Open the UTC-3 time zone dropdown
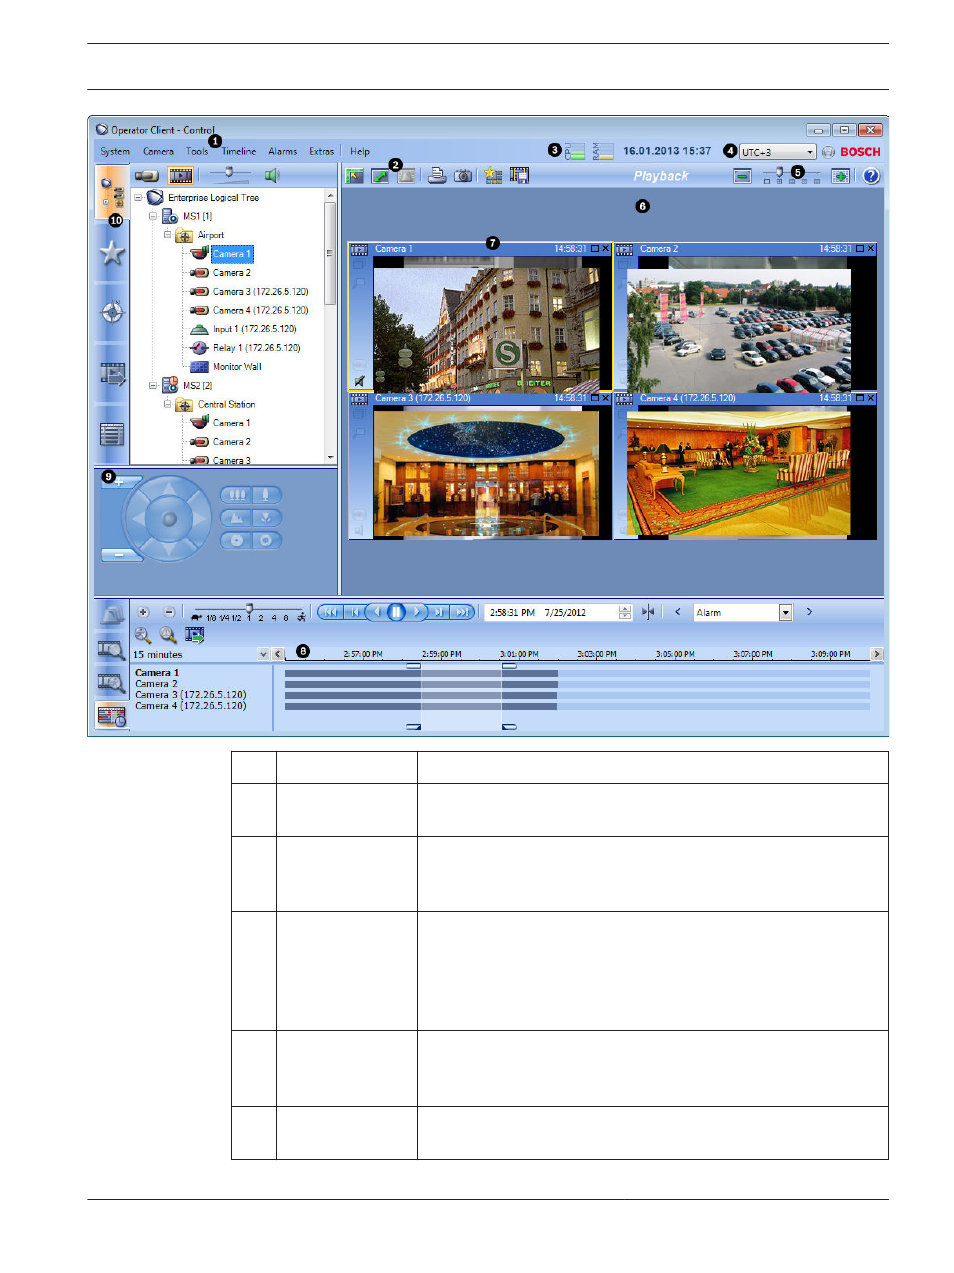 point(777,152)
